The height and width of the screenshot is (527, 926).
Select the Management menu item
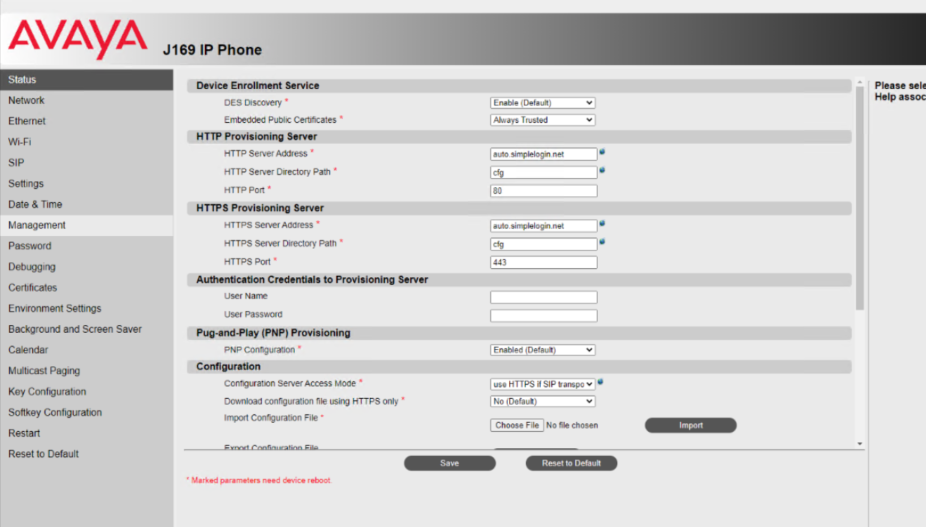click(87, 225)
